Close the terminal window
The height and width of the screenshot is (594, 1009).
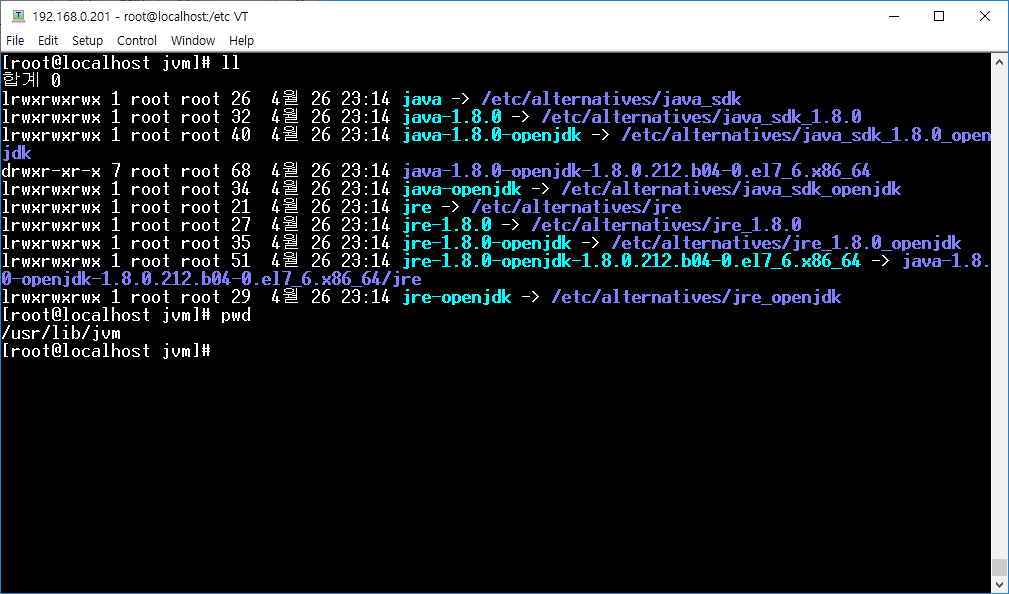(x=985, y=16)
